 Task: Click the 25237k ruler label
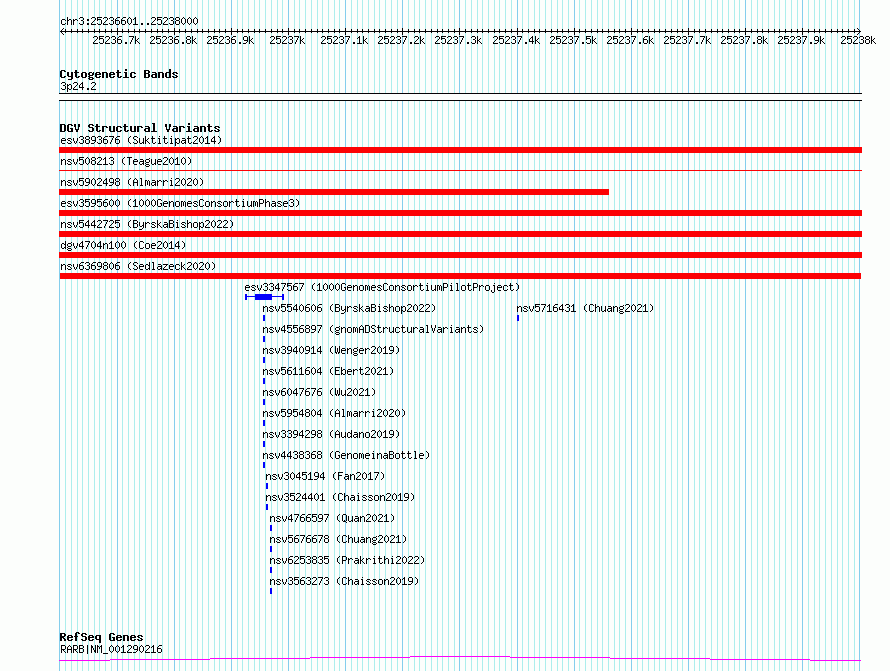287,40
